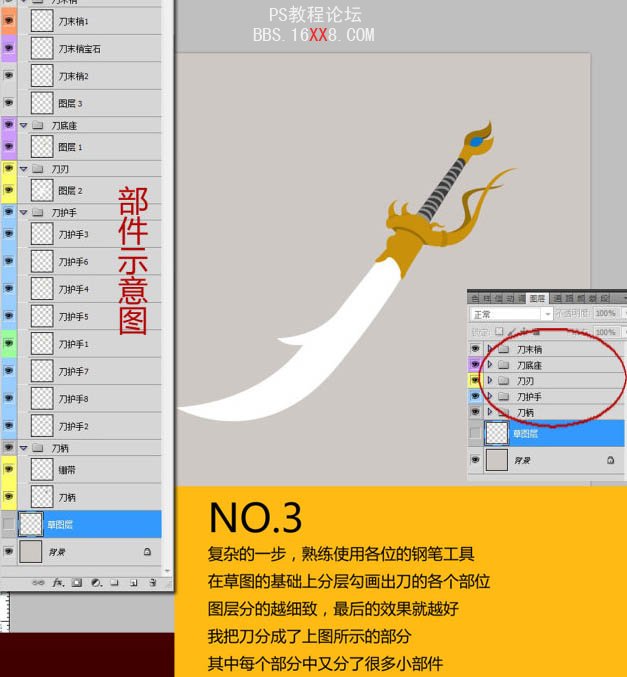The width and height of the screenshot is (627, 677).
Task: Click the link layers icon at panel bottom
Action: [38, 583]
